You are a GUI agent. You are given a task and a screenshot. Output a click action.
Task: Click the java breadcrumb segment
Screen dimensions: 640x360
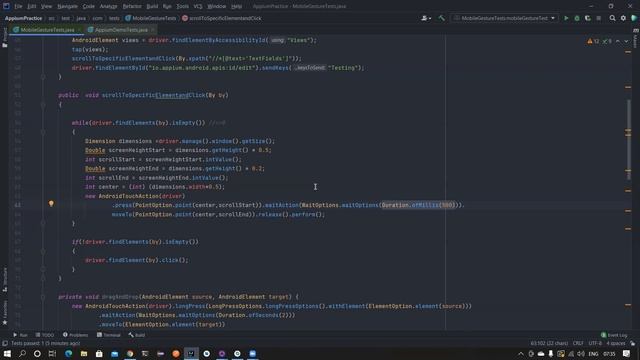81,18
